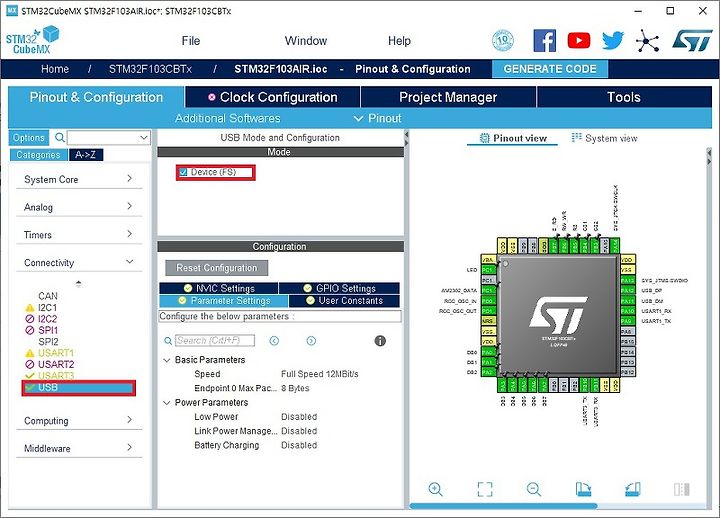Viewport: 720px width, 518px height.
Task: Click the info icon in configuration panel
Action: [380, 341]
